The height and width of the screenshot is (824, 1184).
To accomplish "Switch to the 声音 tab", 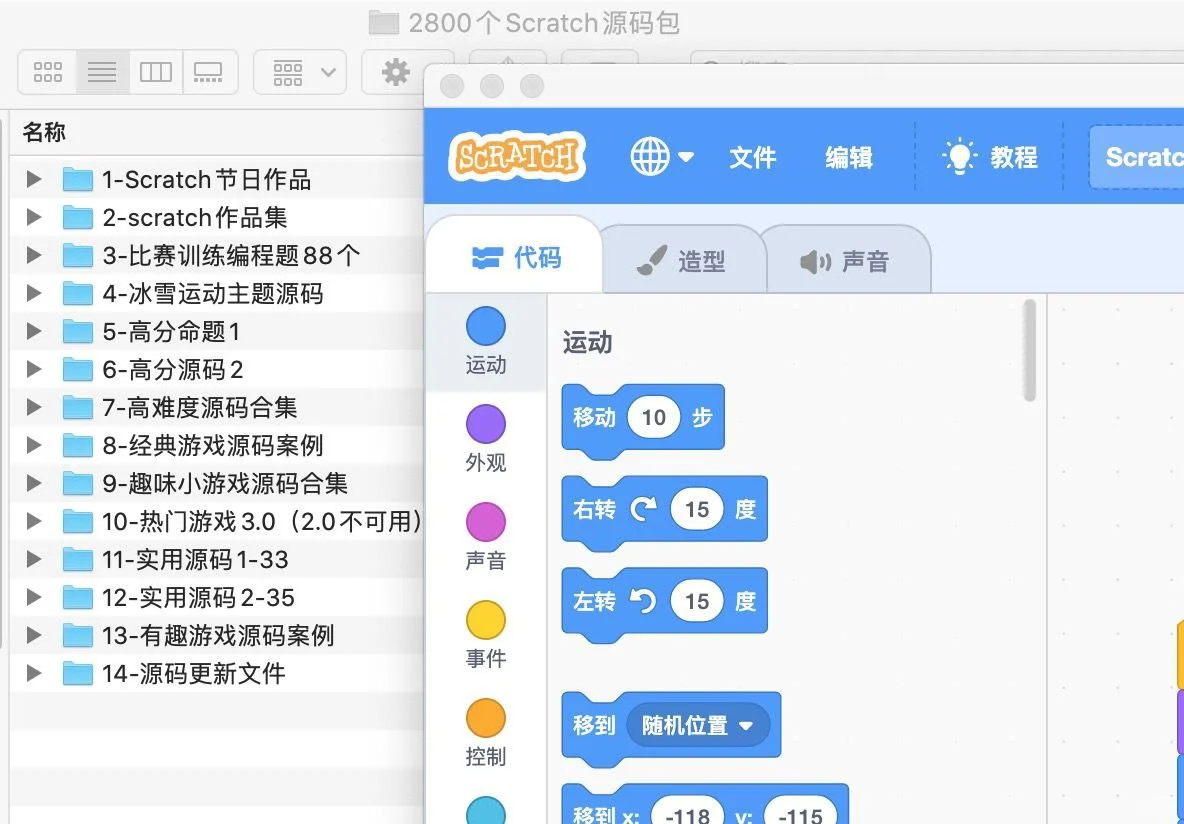I will 848,257.
